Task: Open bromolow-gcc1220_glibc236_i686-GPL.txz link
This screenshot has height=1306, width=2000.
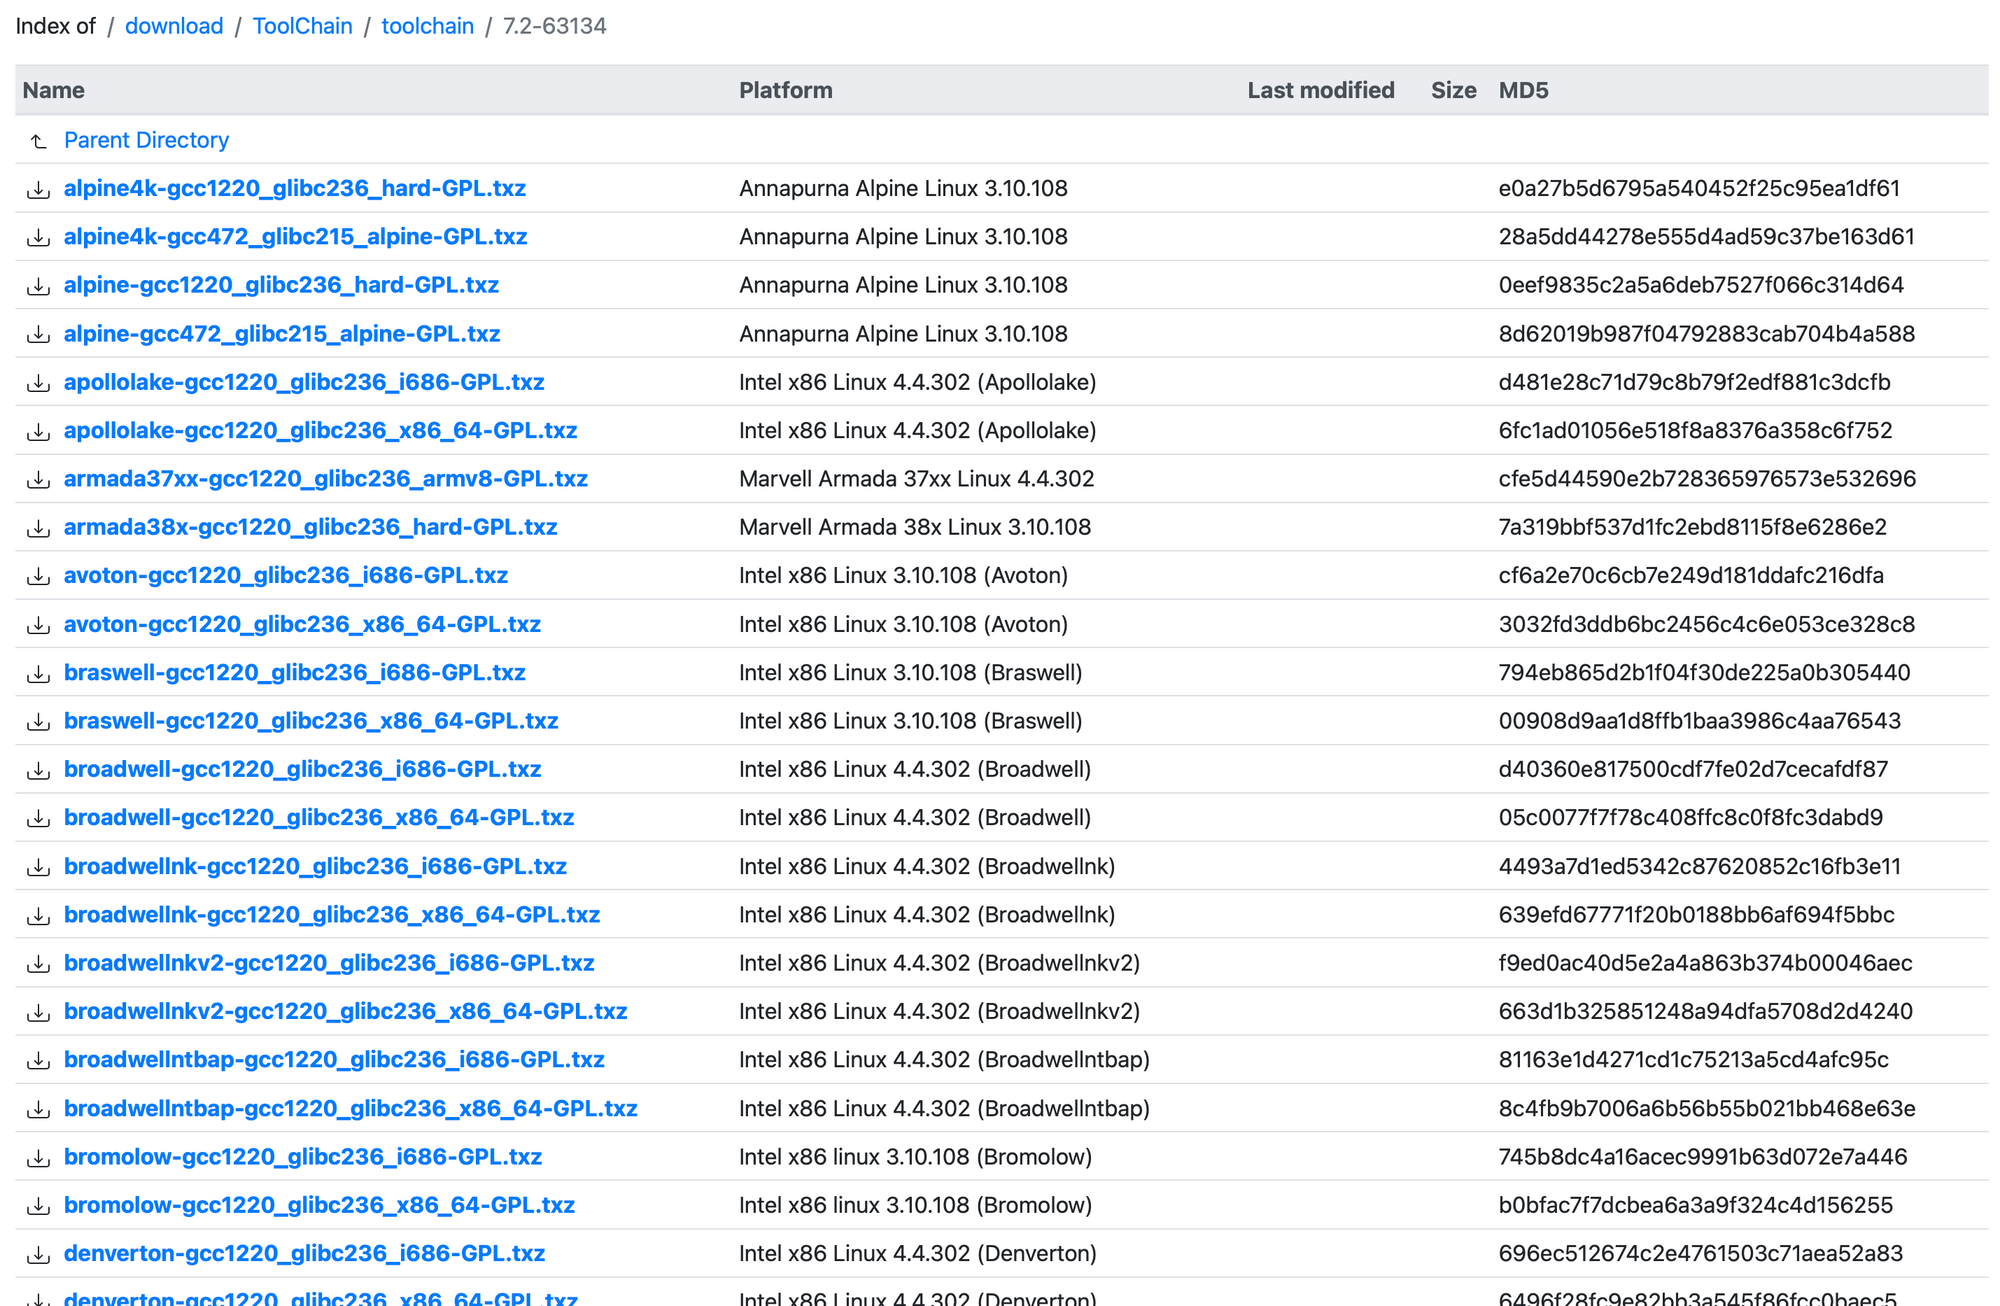Action: [303, 1156]
